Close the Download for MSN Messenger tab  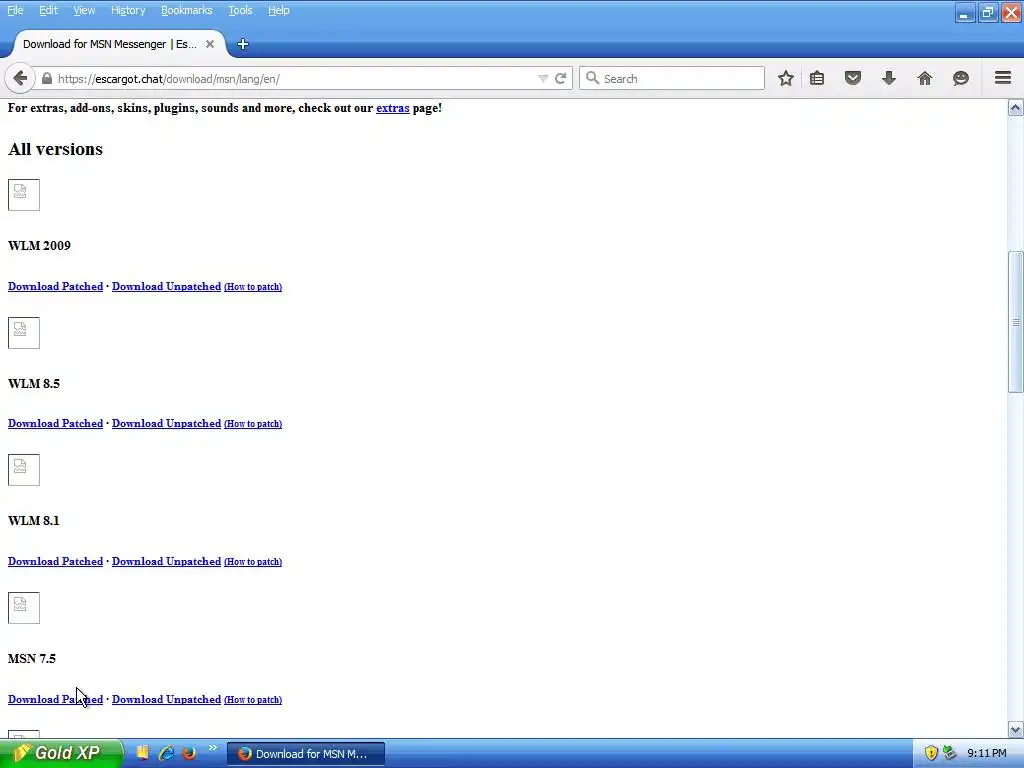coord(210,44)
